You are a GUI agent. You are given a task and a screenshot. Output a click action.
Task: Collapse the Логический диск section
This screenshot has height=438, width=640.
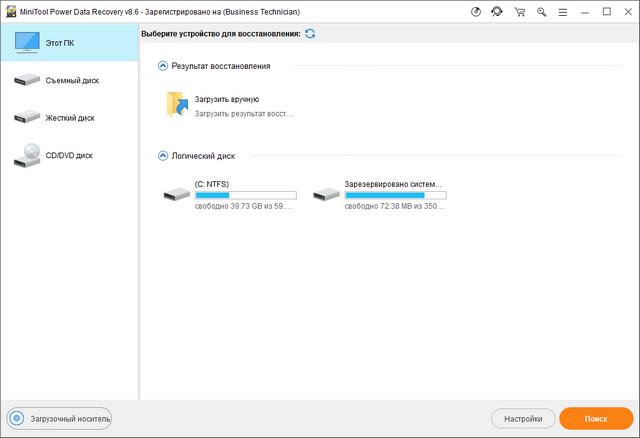point(163,156)
